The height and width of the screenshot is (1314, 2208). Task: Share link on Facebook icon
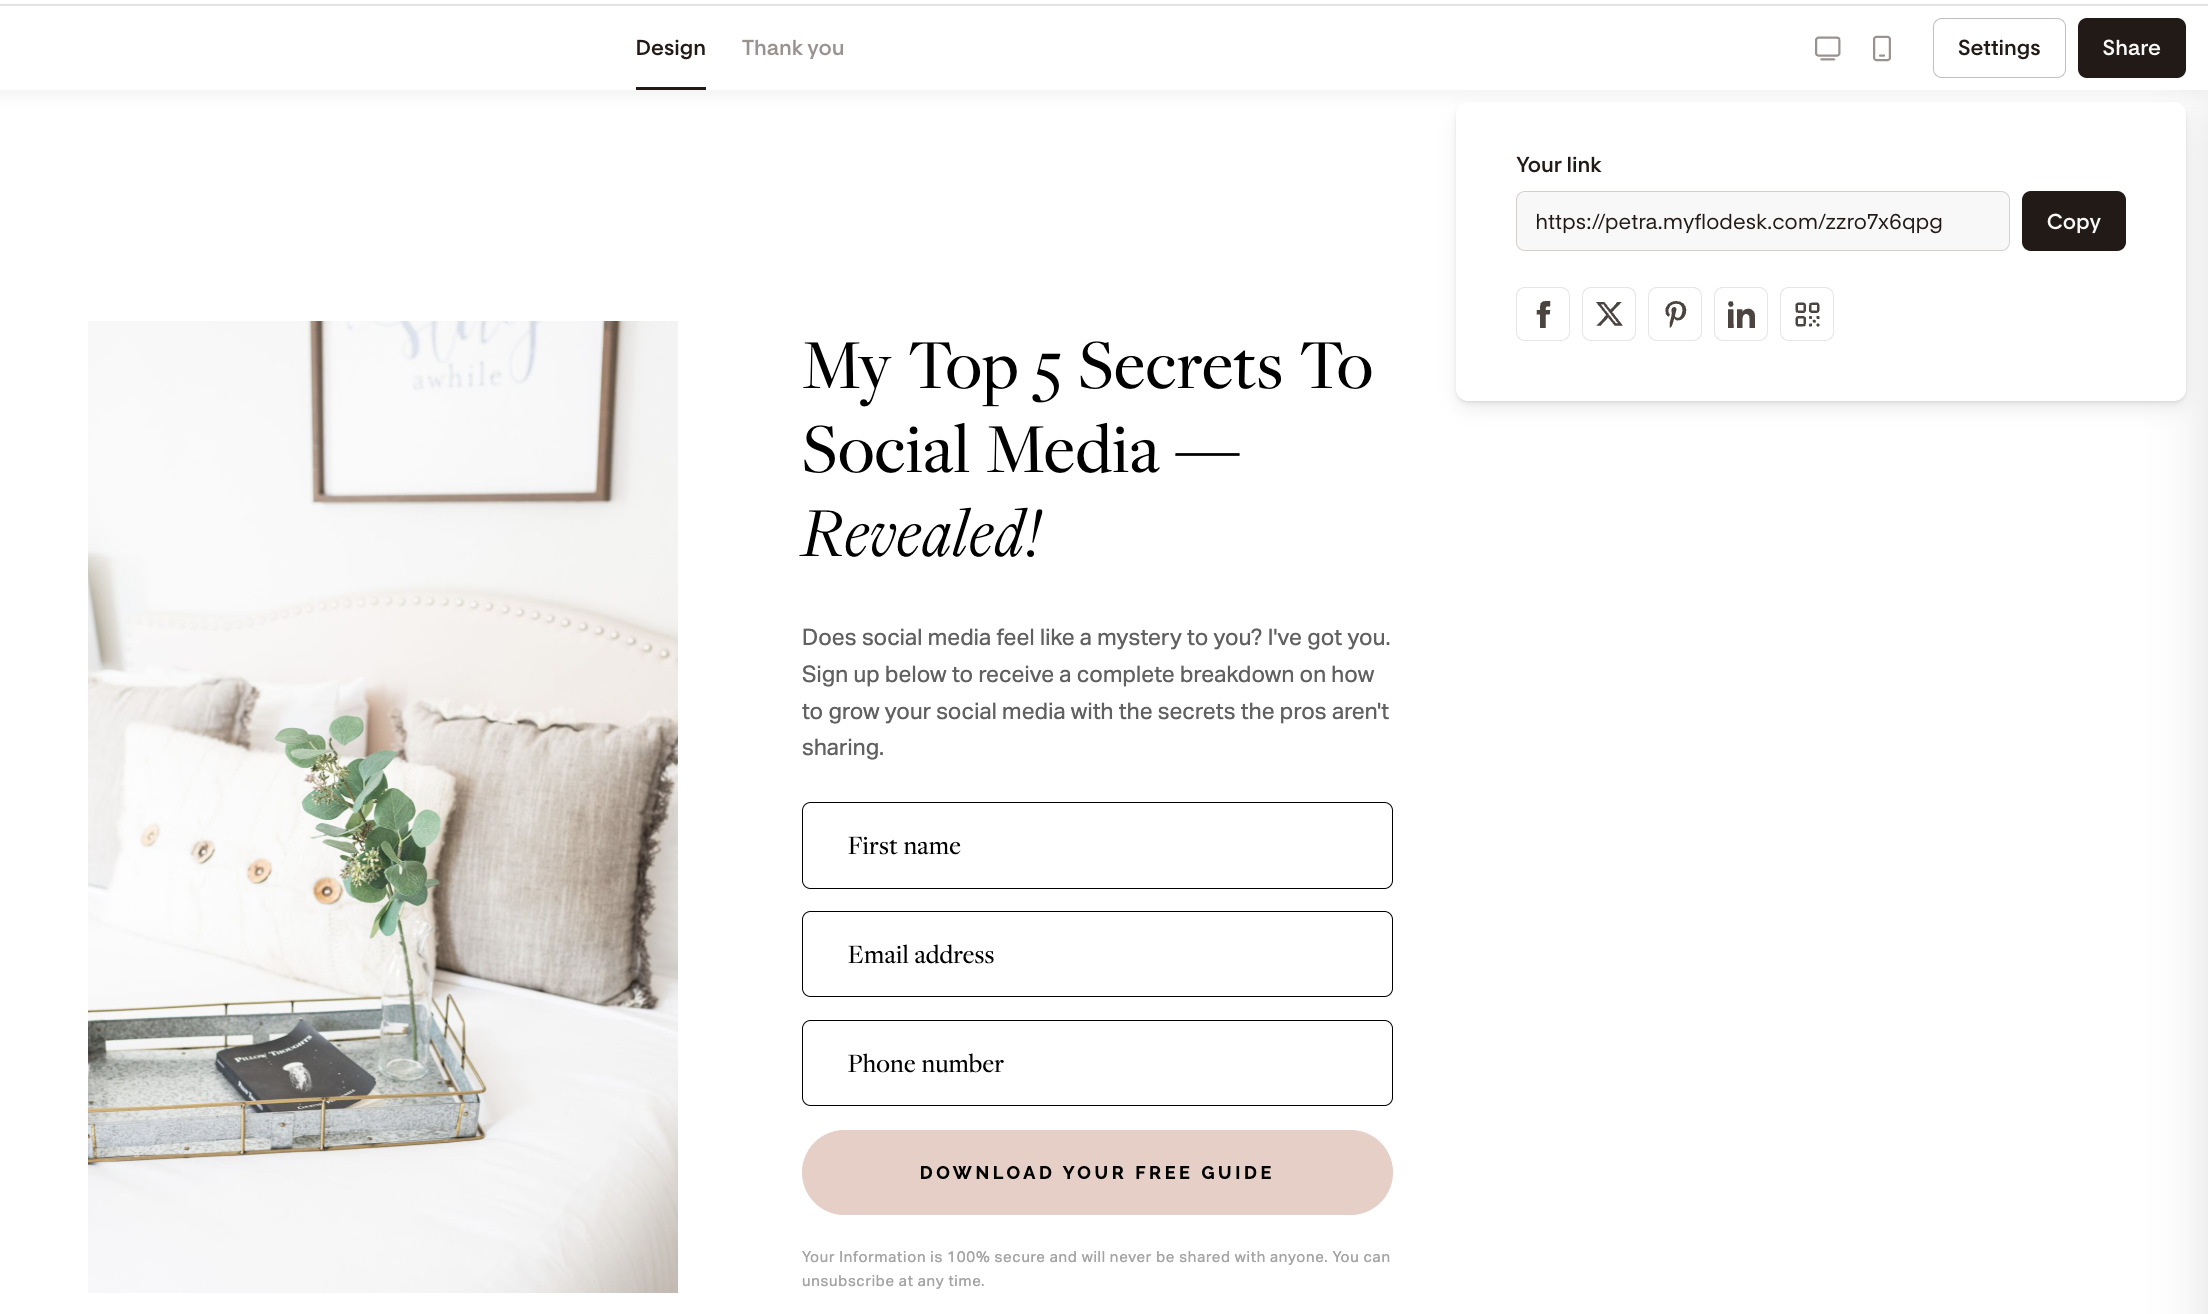(x=1542, y=314)
